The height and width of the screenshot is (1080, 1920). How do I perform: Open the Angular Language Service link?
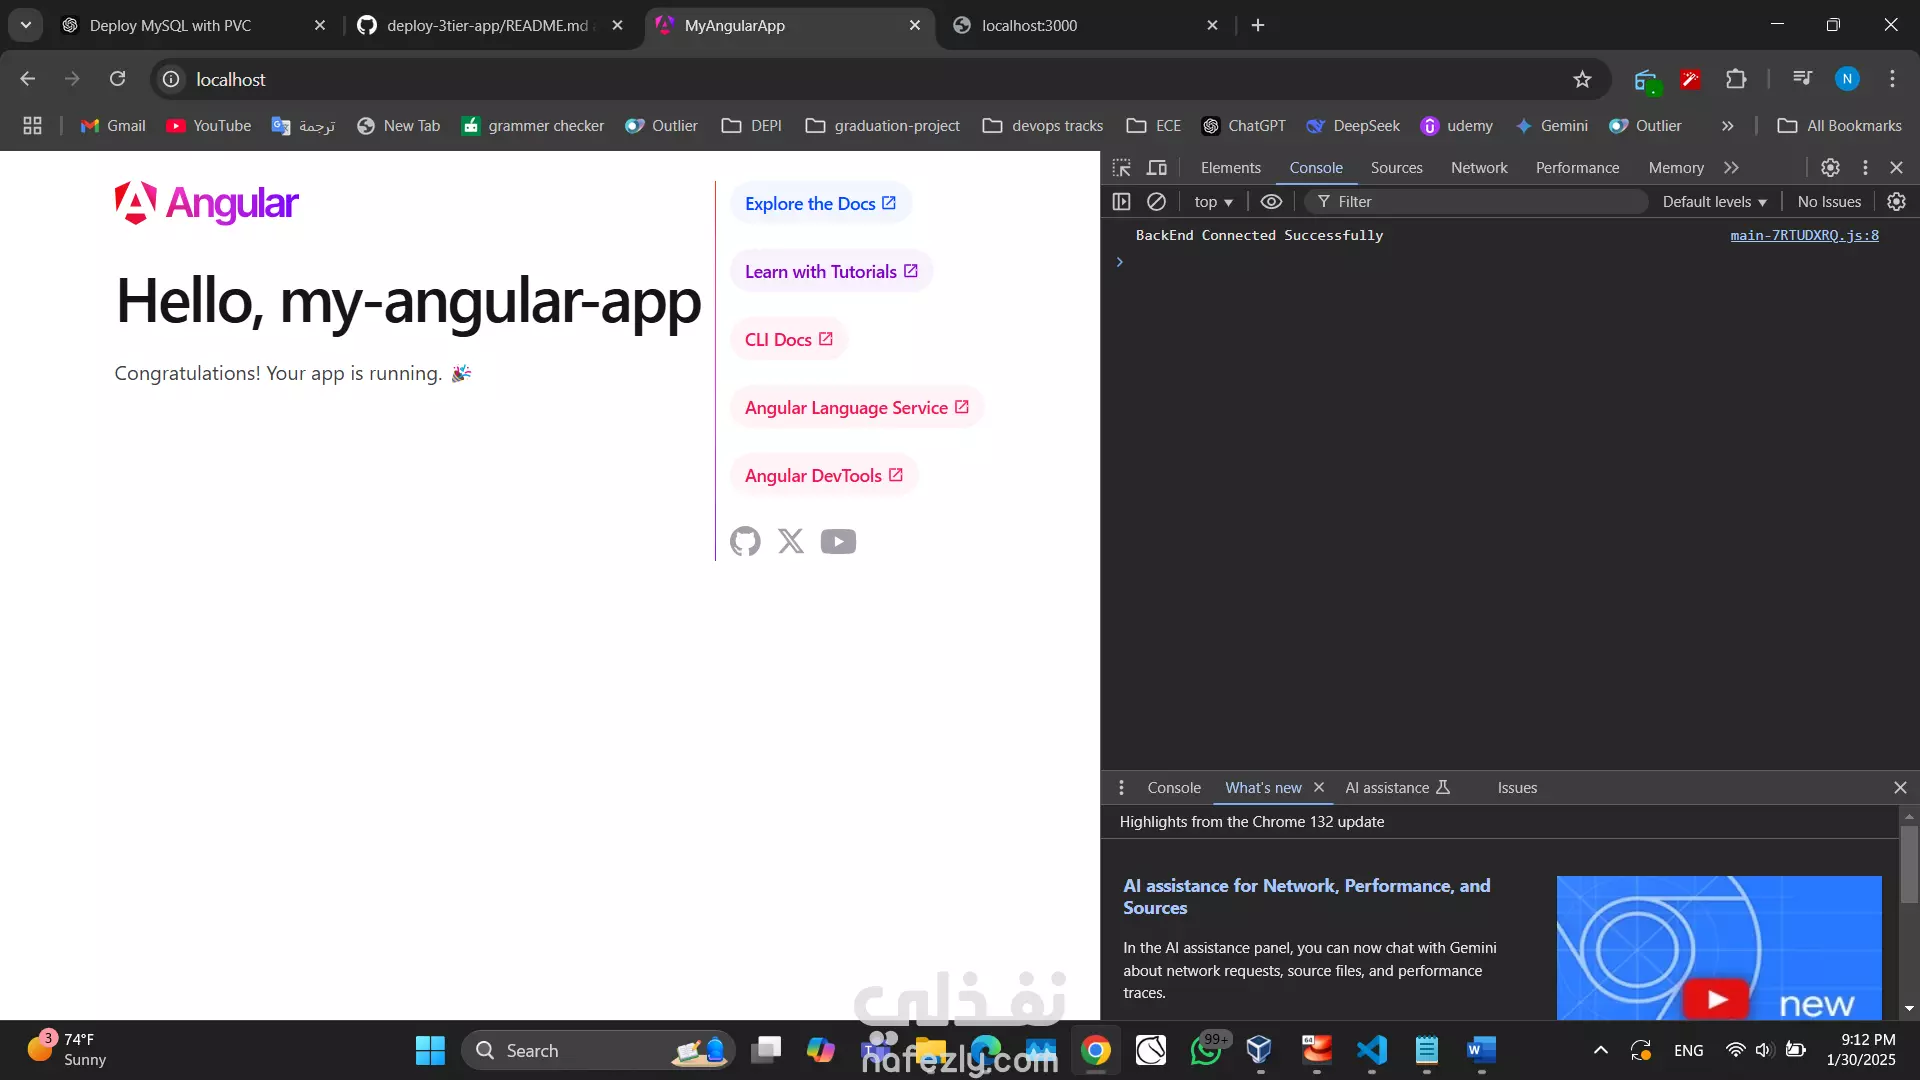point(857,407)
